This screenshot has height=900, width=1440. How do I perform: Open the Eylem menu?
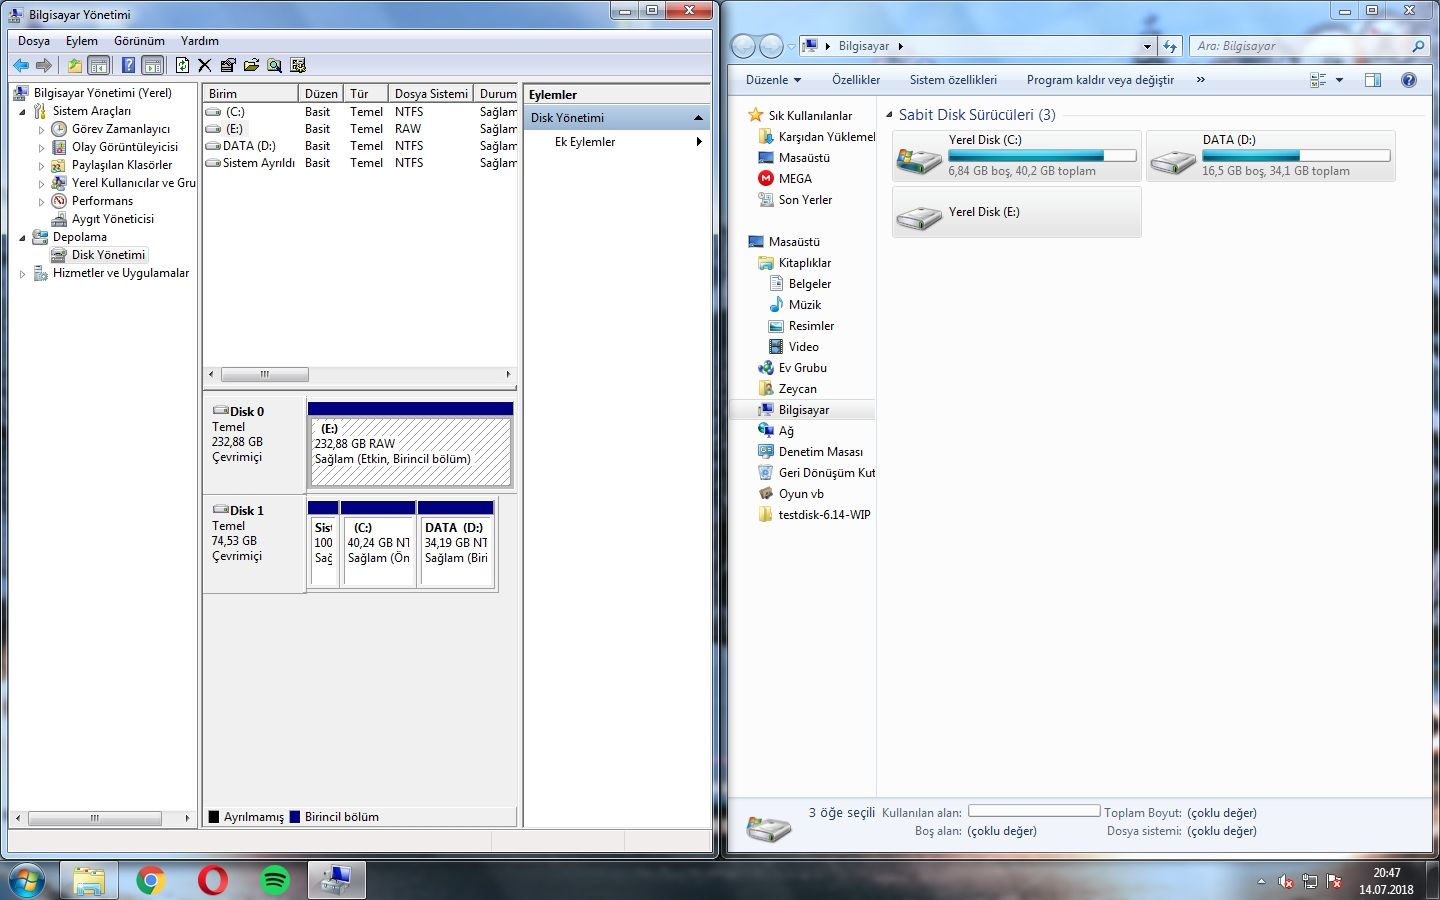[82, 41]
